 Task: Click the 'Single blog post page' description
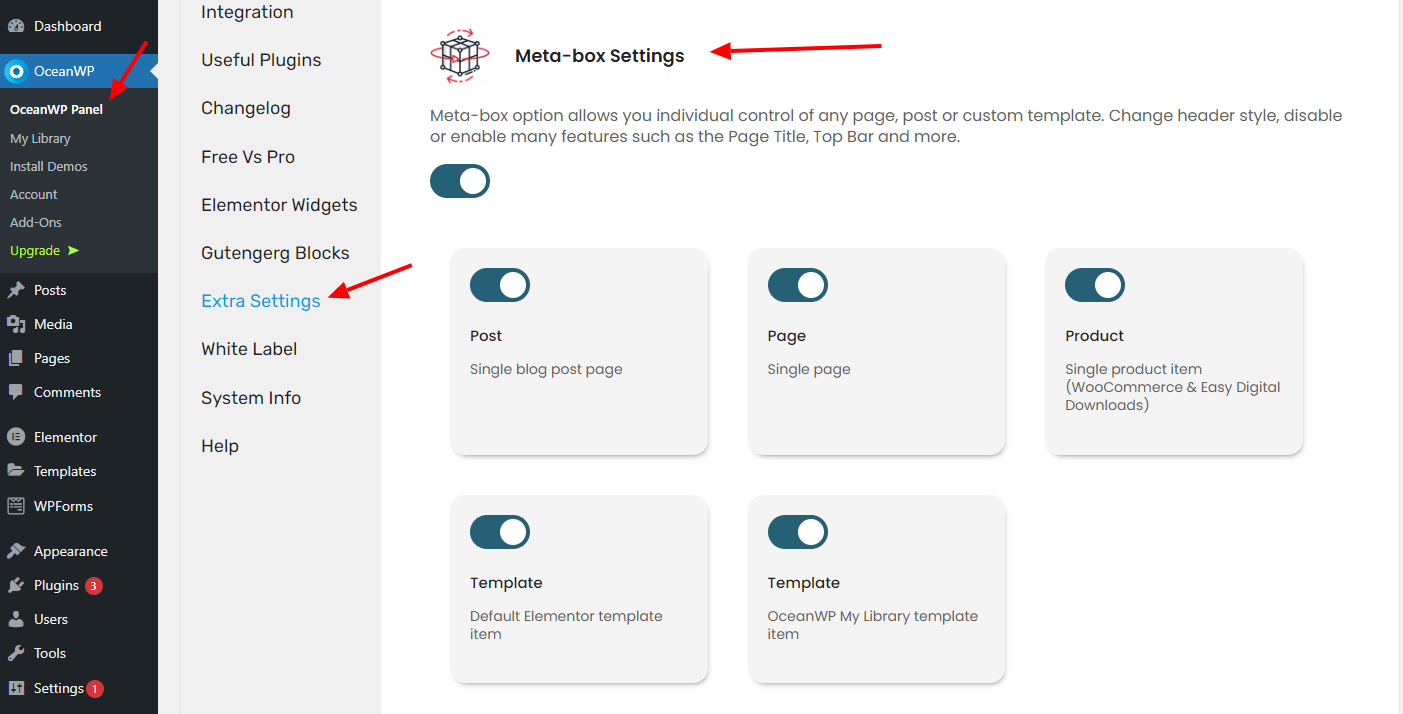click(x=546, y=369)
